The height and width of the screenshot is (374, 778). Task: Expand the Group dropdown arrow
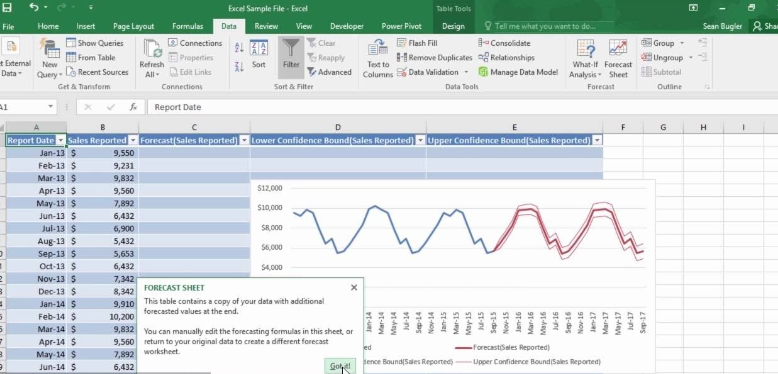click(x=681, y=43)
